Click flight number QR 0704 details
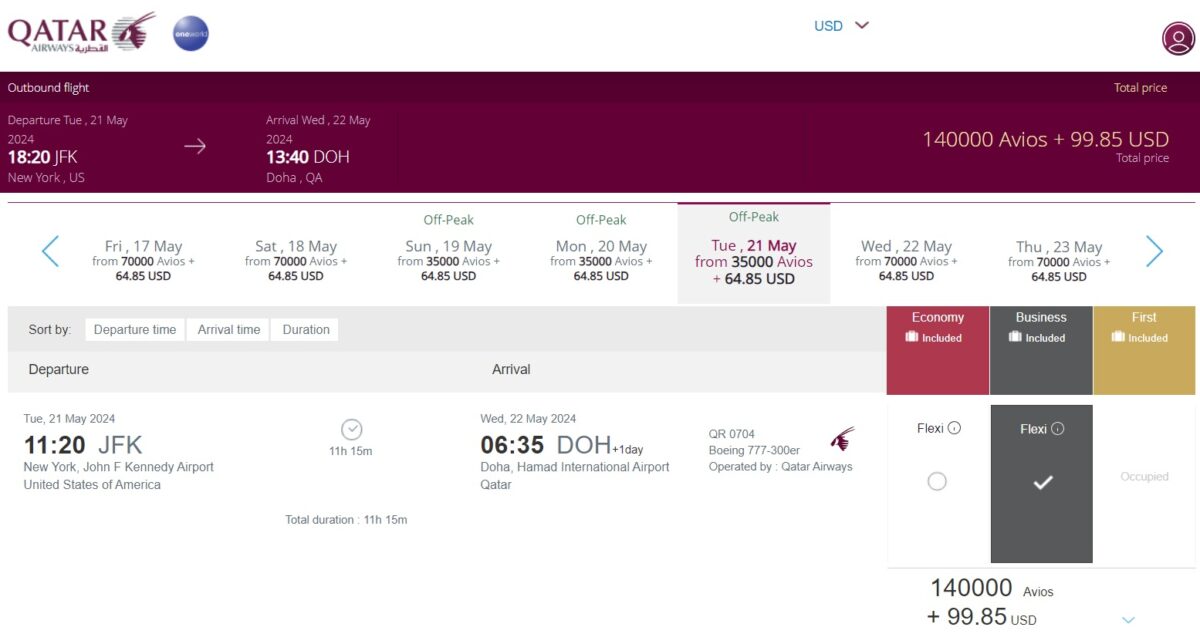This screenshot has height=634, width=1200. click(x=732, y=434)
